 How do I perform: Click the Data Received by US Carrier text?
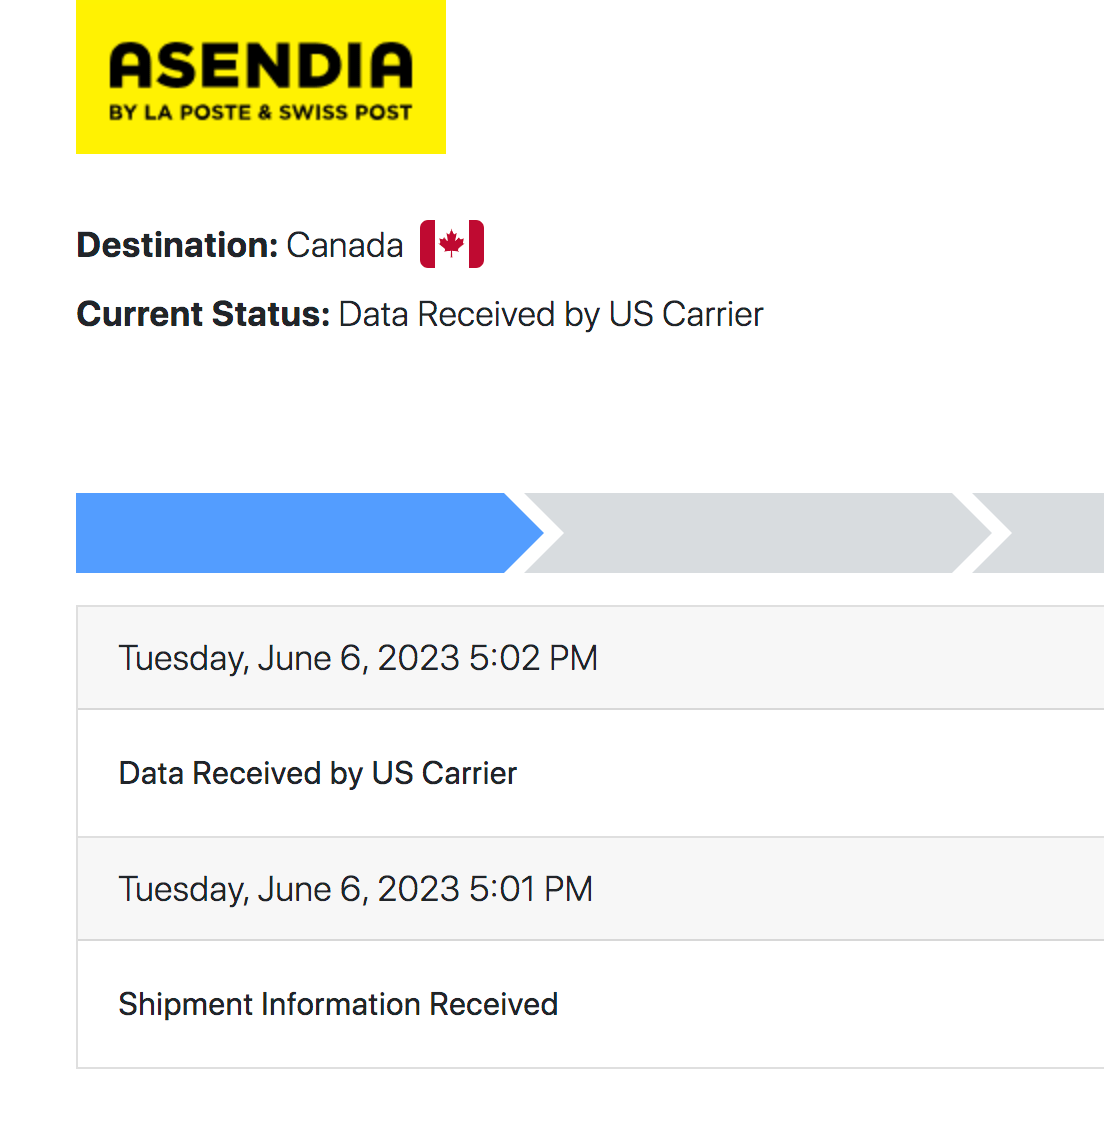tap(318, 773)
